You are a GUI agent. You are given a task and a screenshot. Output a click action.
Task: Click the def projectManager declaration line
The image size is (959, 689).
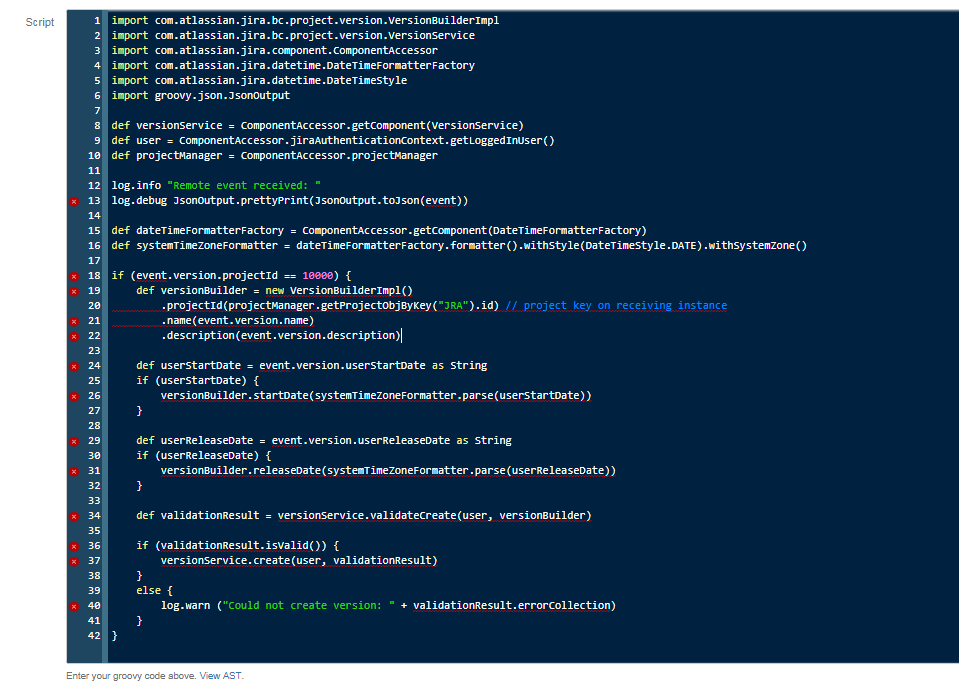pos(275,155)
